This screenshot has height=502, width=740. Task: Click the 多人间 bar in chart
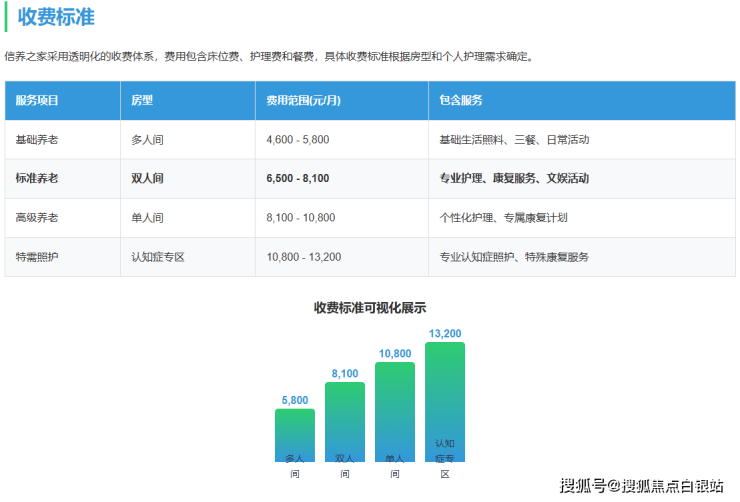(x=295, y=433)
